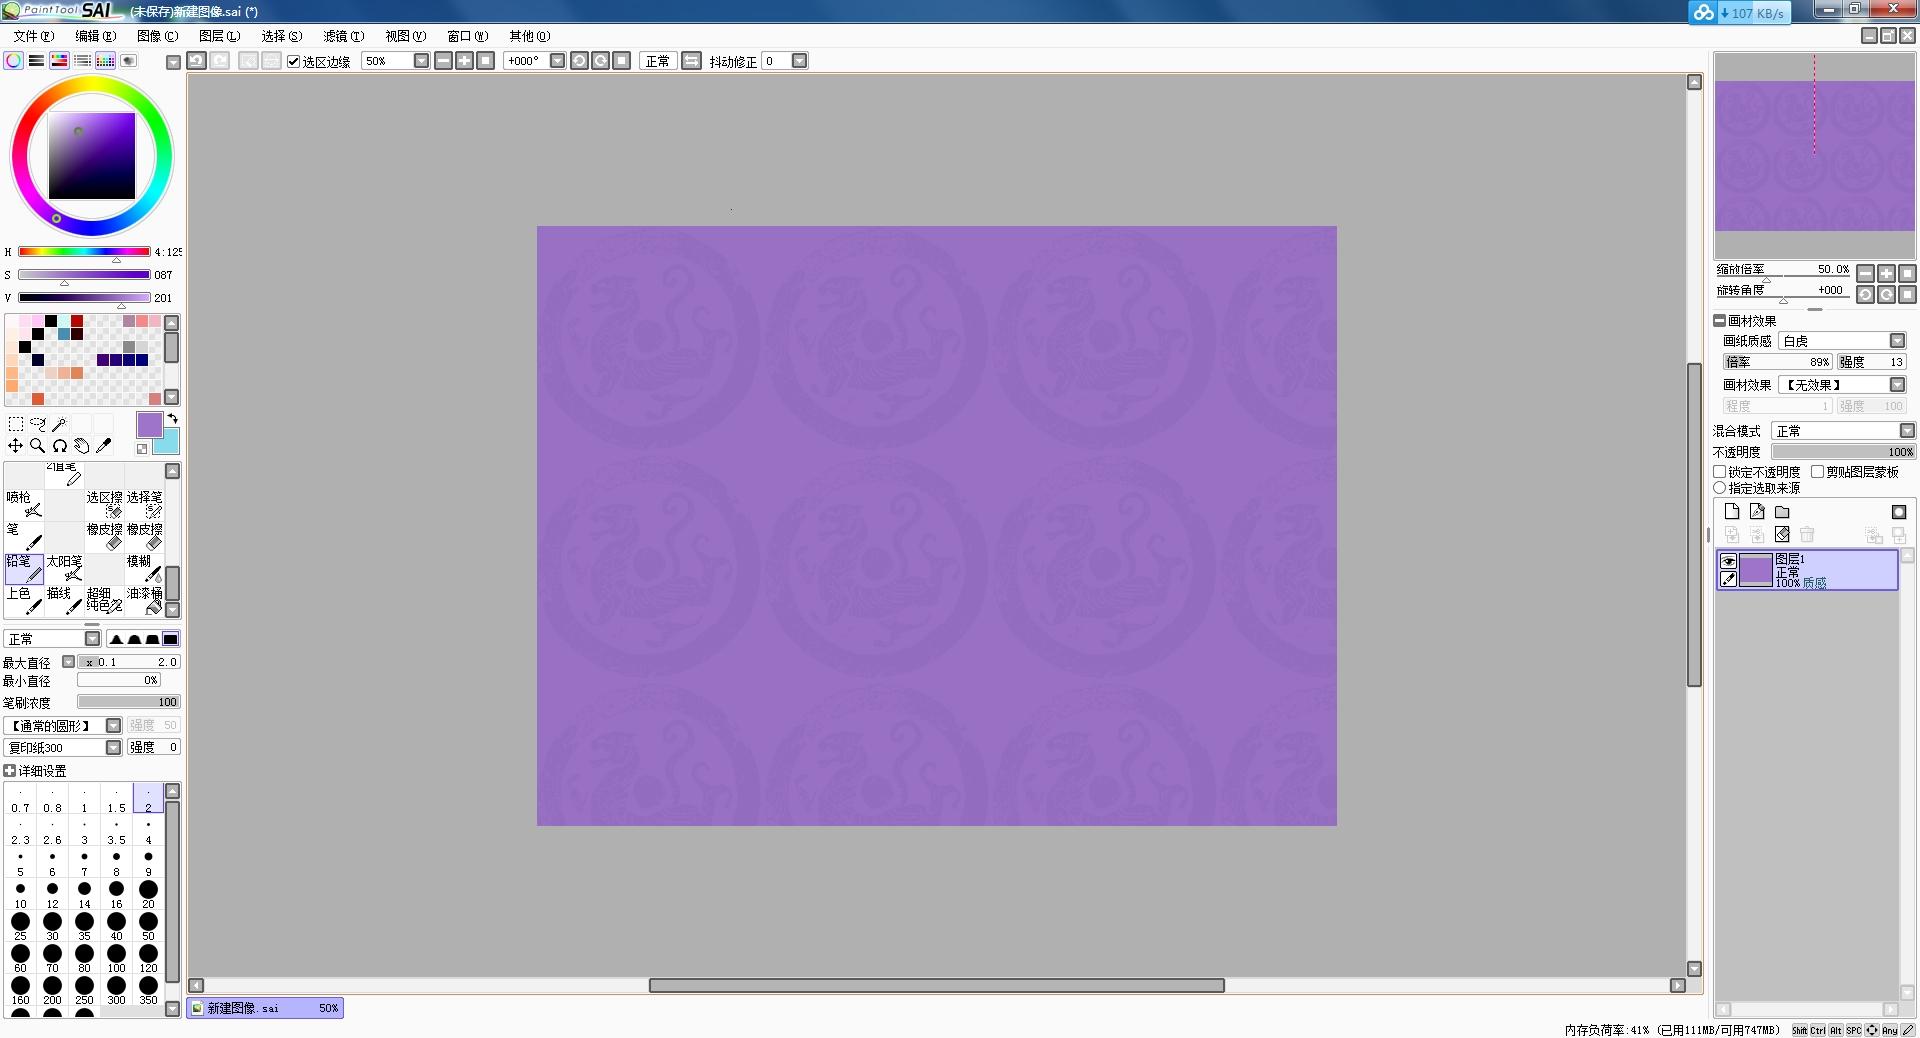The height and width of the screenshot is (1038, 1920).
Task: Click the undo arrow in toolbar
Action: pos(197,61)
